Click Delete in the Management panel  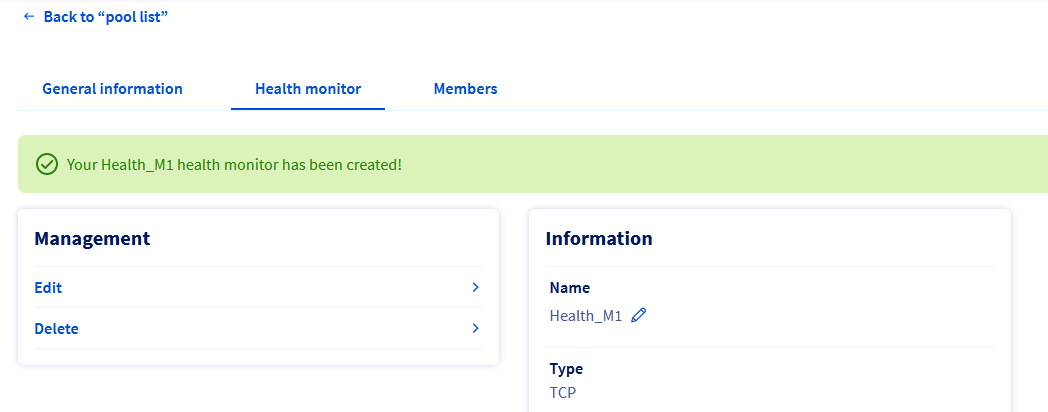click(56, 329)
